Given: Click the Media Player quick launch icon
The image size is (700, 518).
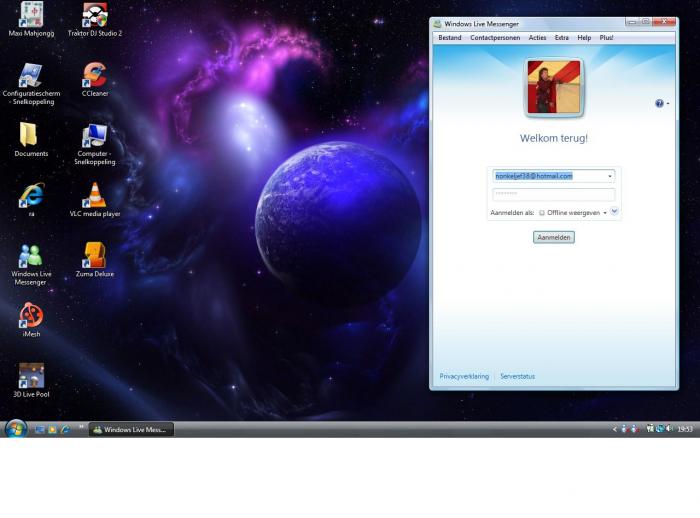Looking at the screenshot, I should click(53, 430).
